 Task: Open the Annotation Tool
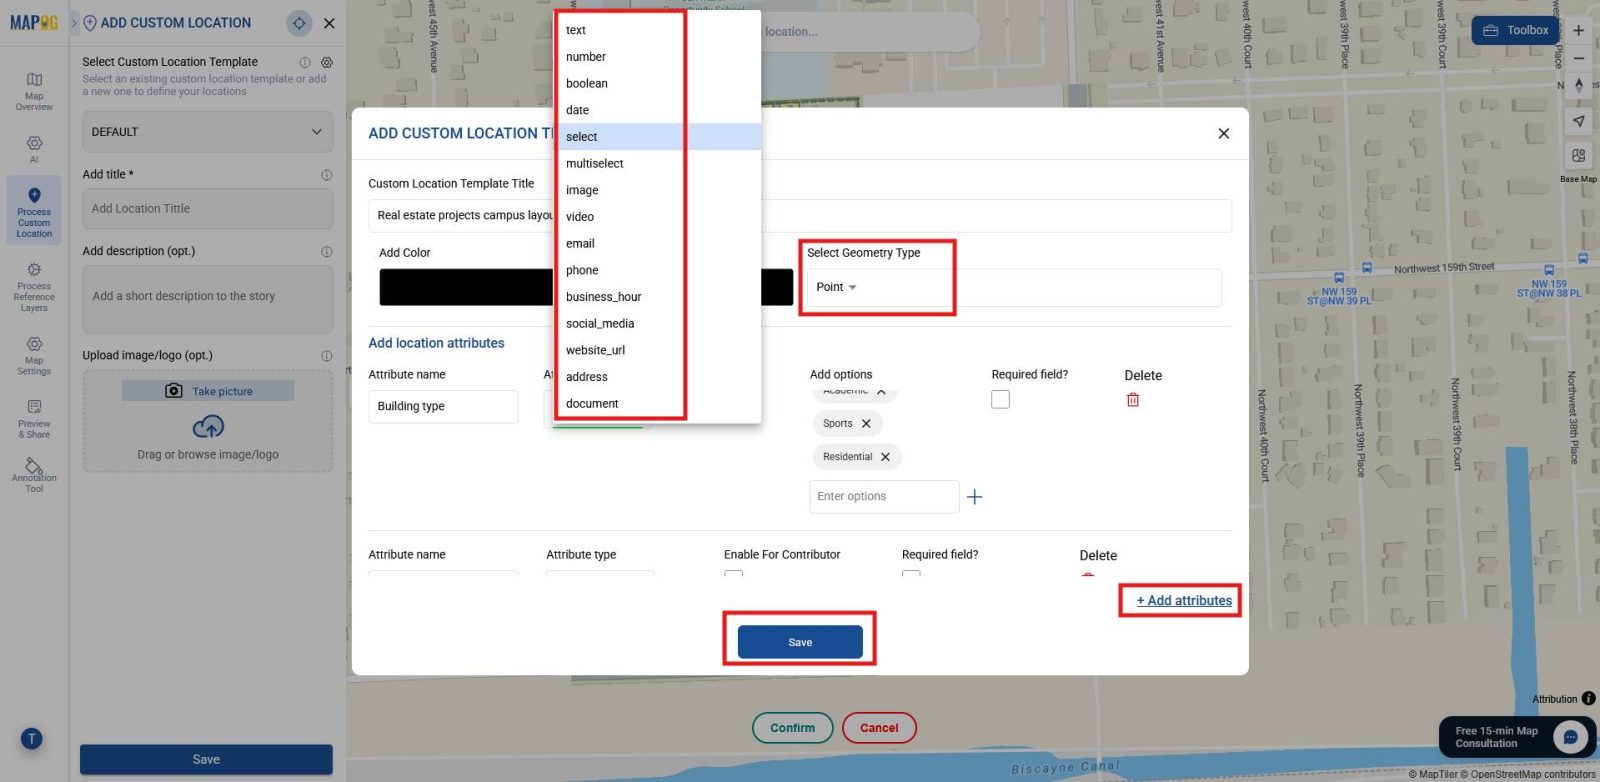click(x=34, y=475)
